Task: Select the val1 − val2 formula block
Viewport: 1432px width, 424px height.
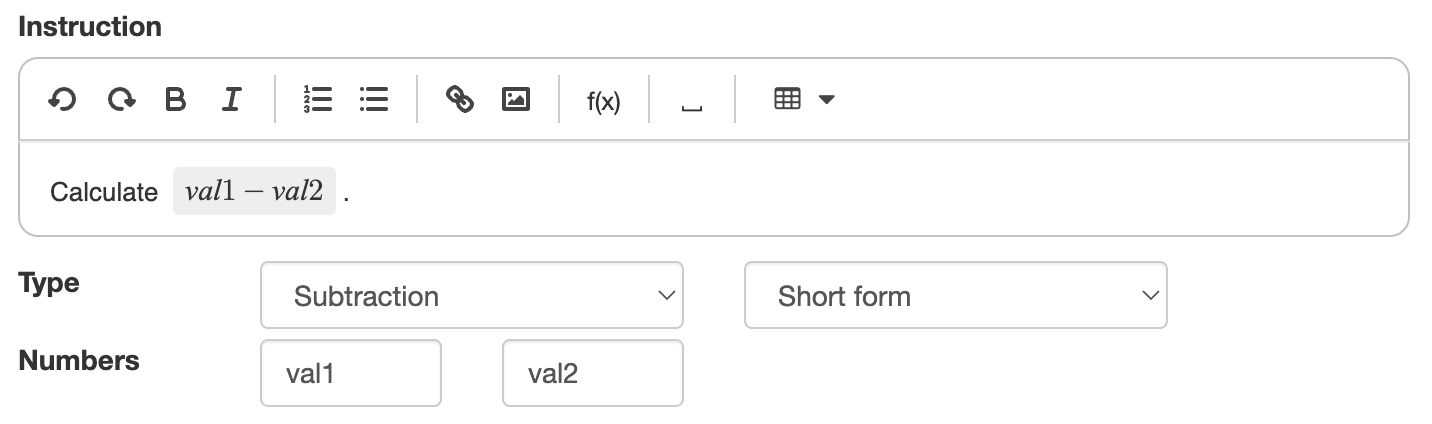Action: (x=254, y=191)
